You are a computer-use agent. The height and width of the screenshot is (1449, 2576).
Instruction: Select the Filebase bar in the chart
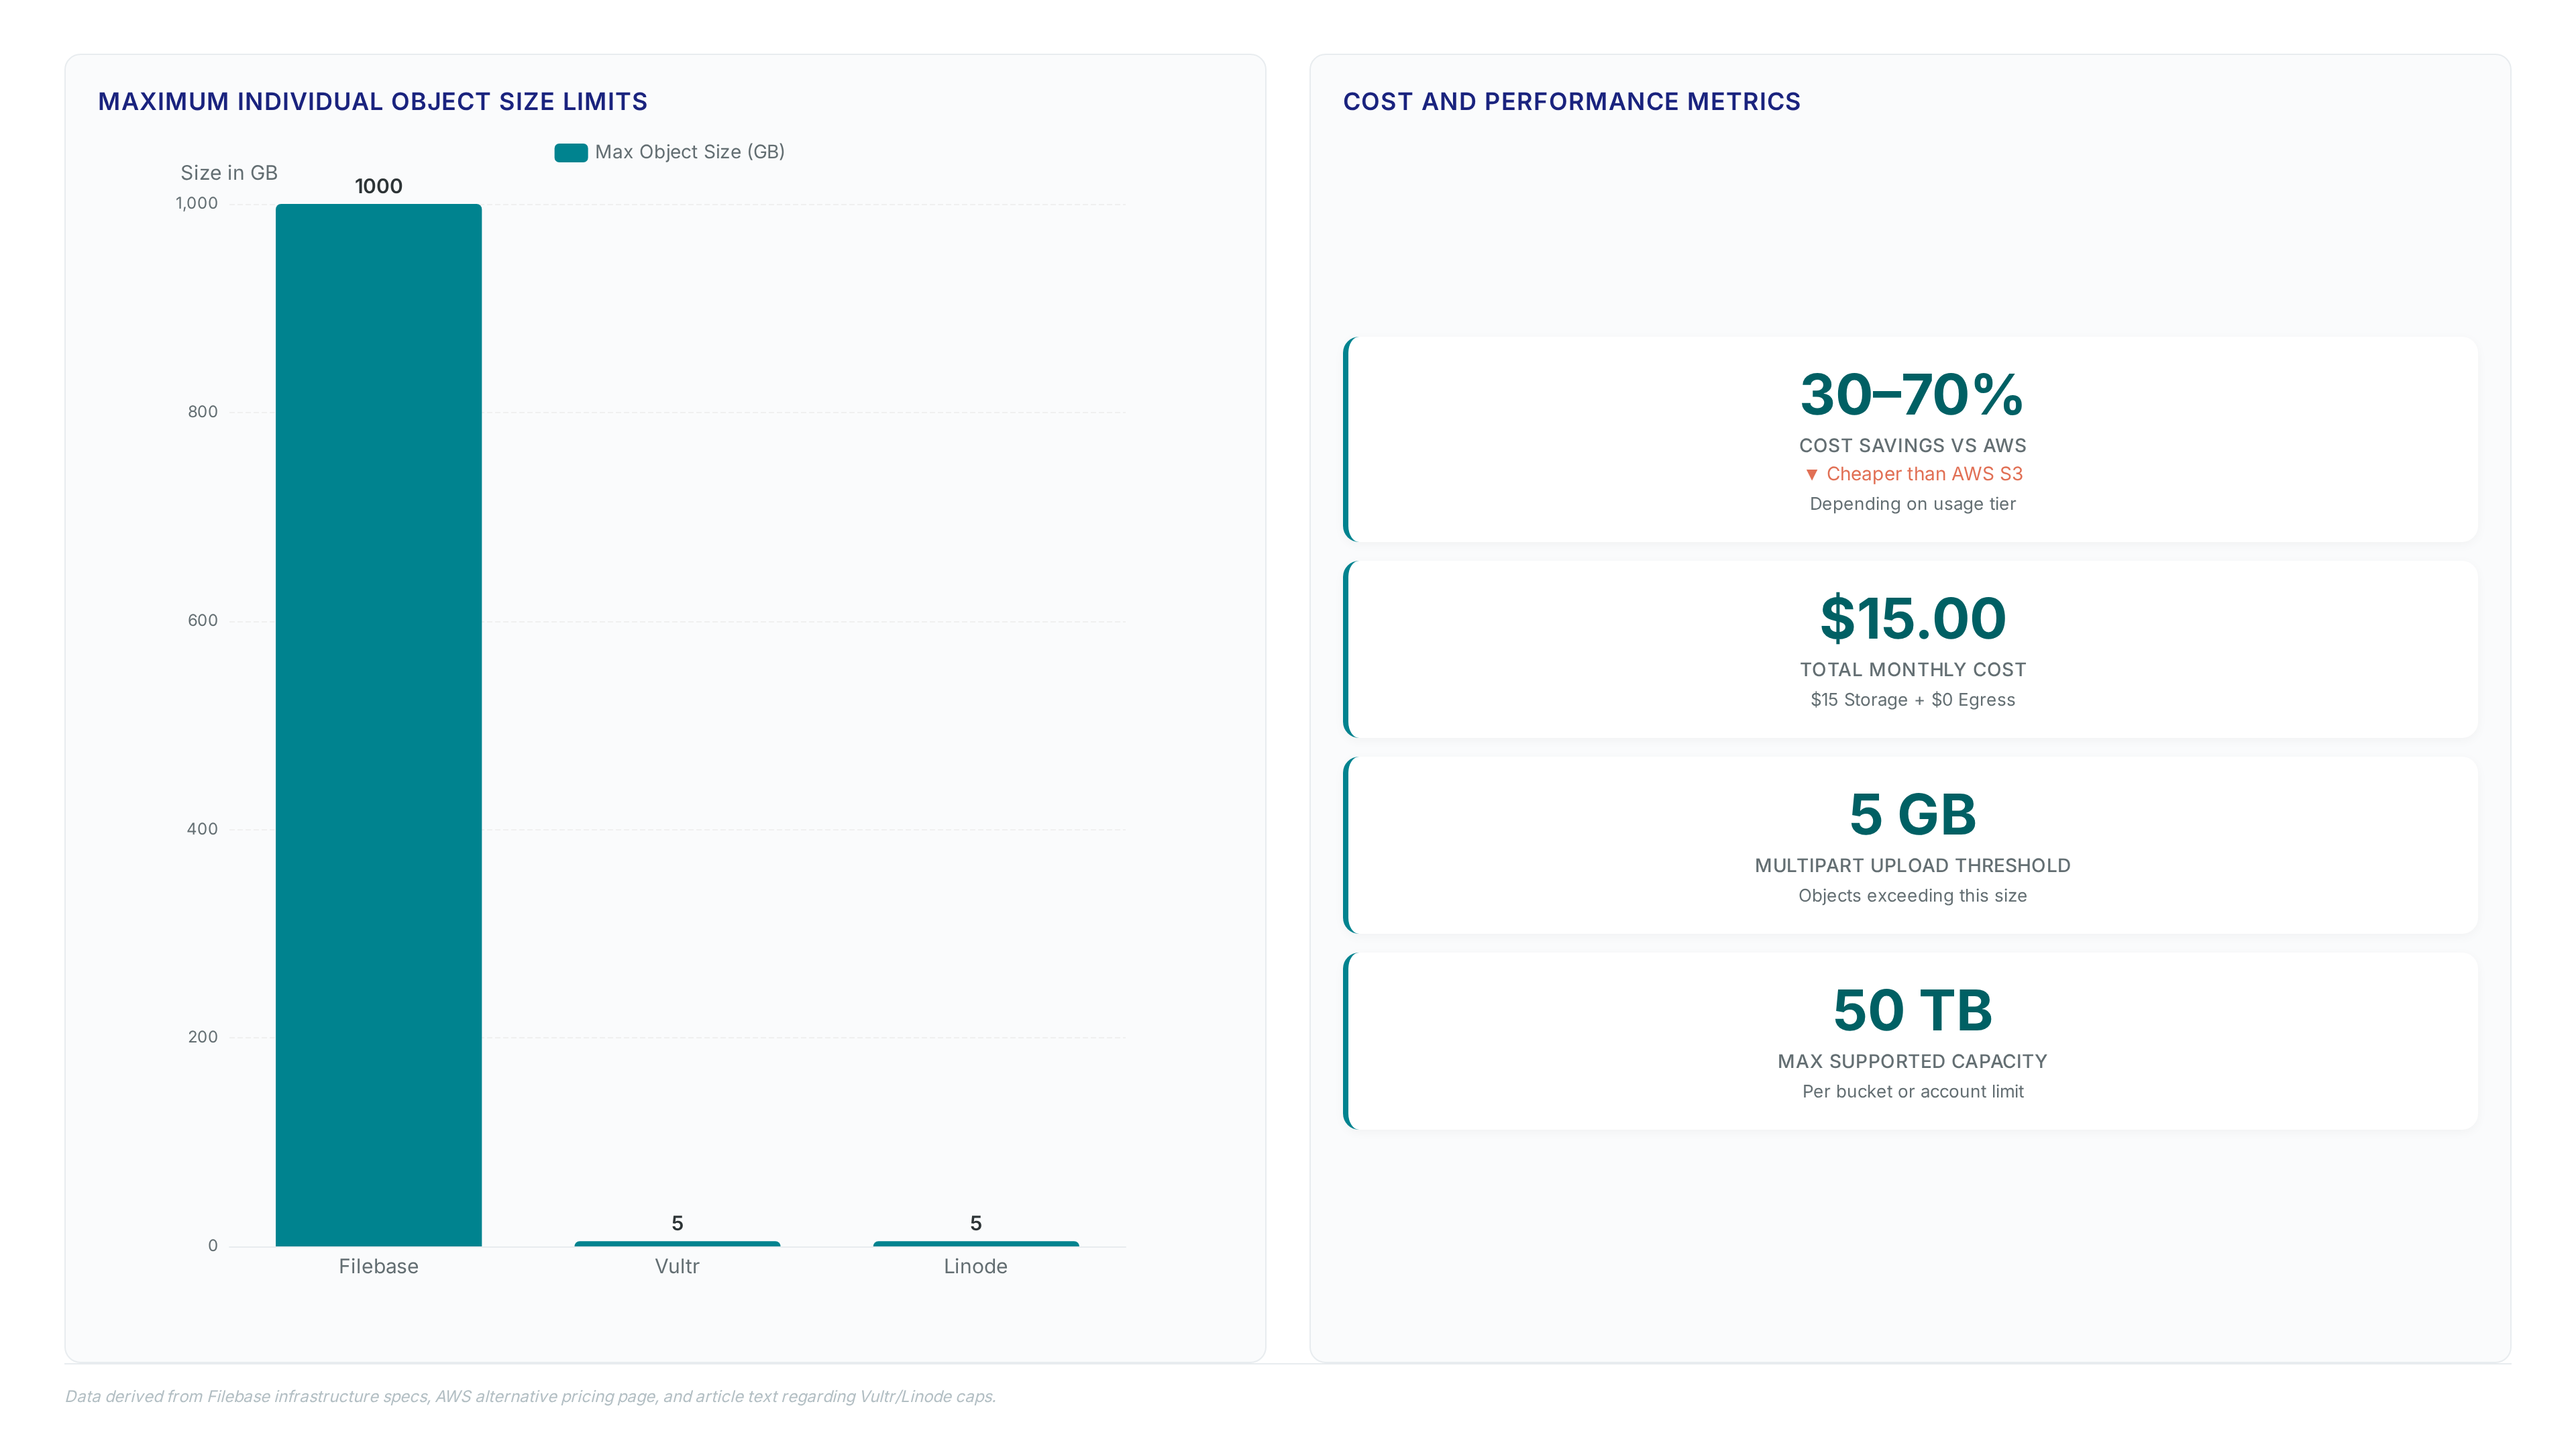[379, 725]
